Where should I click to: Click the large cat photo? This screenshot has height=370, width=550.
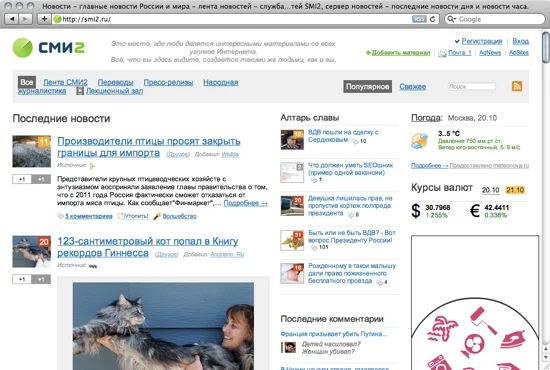point(163,326)
